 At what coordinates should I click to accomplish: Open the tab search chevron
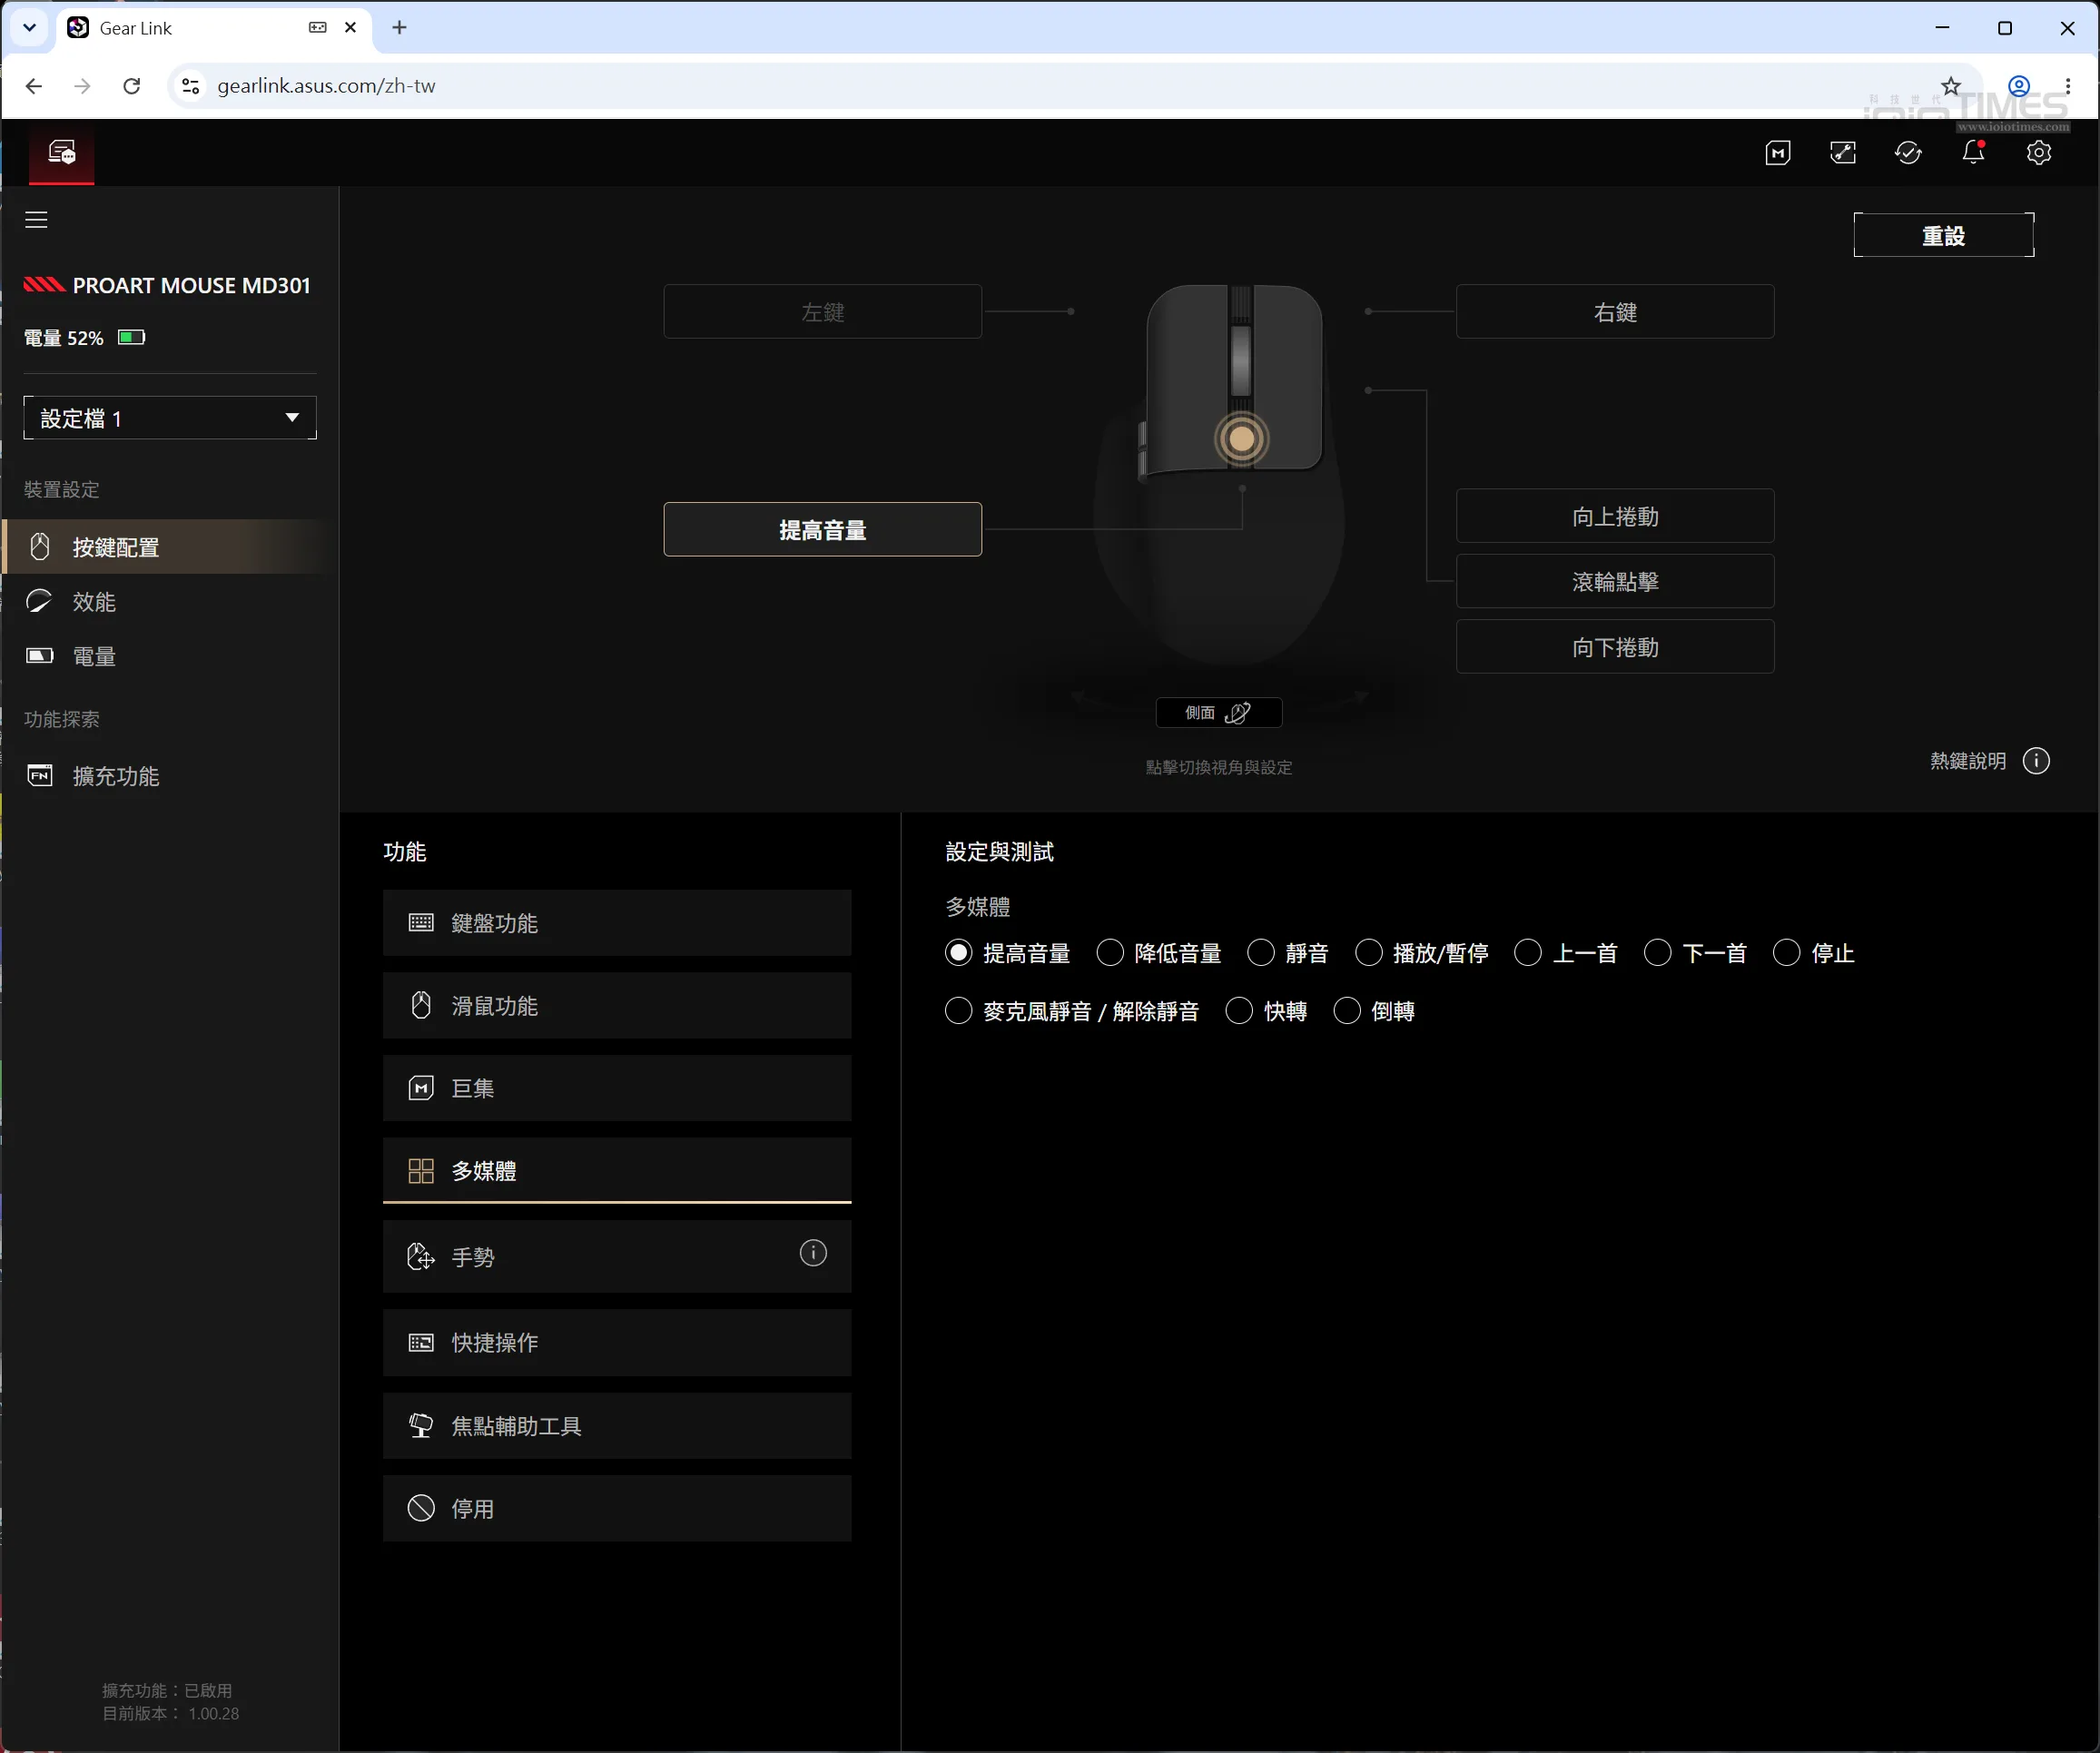point(30,28)
